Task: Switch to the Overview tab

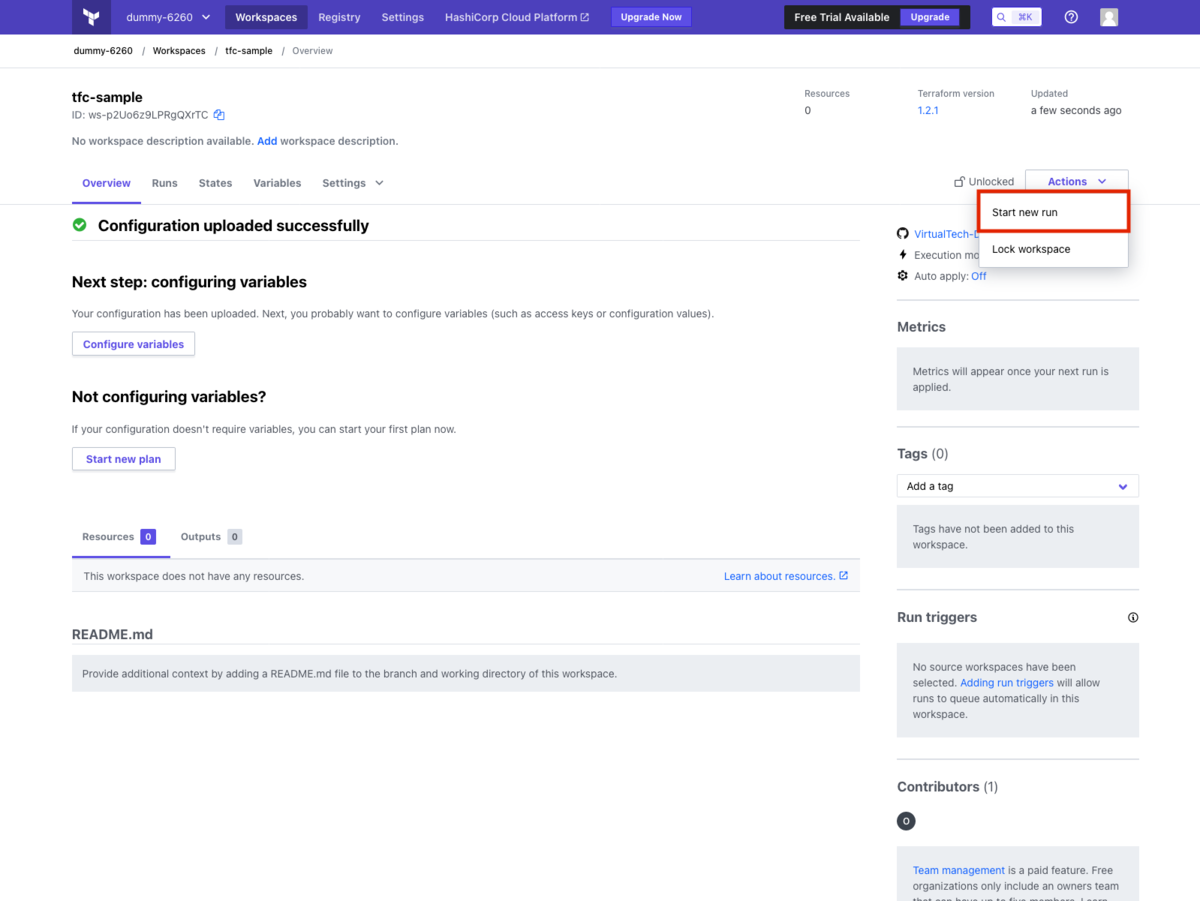Action: tap(106, 183)
